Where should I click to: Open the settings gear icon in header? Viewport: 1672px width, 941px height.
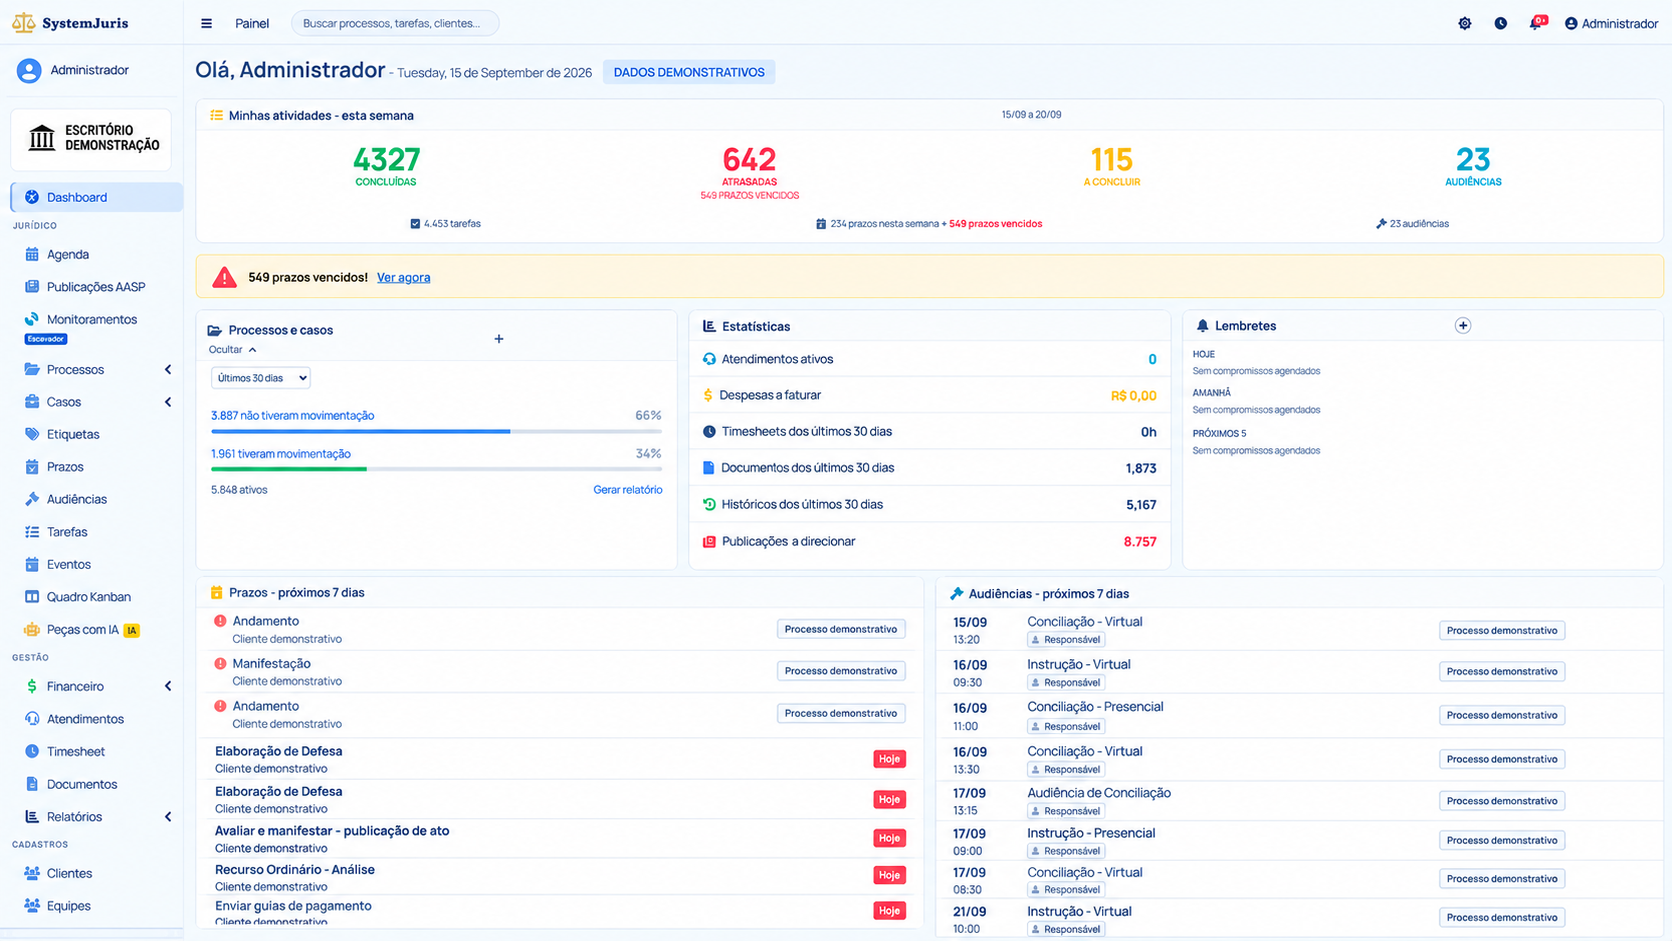point(1464,23)
